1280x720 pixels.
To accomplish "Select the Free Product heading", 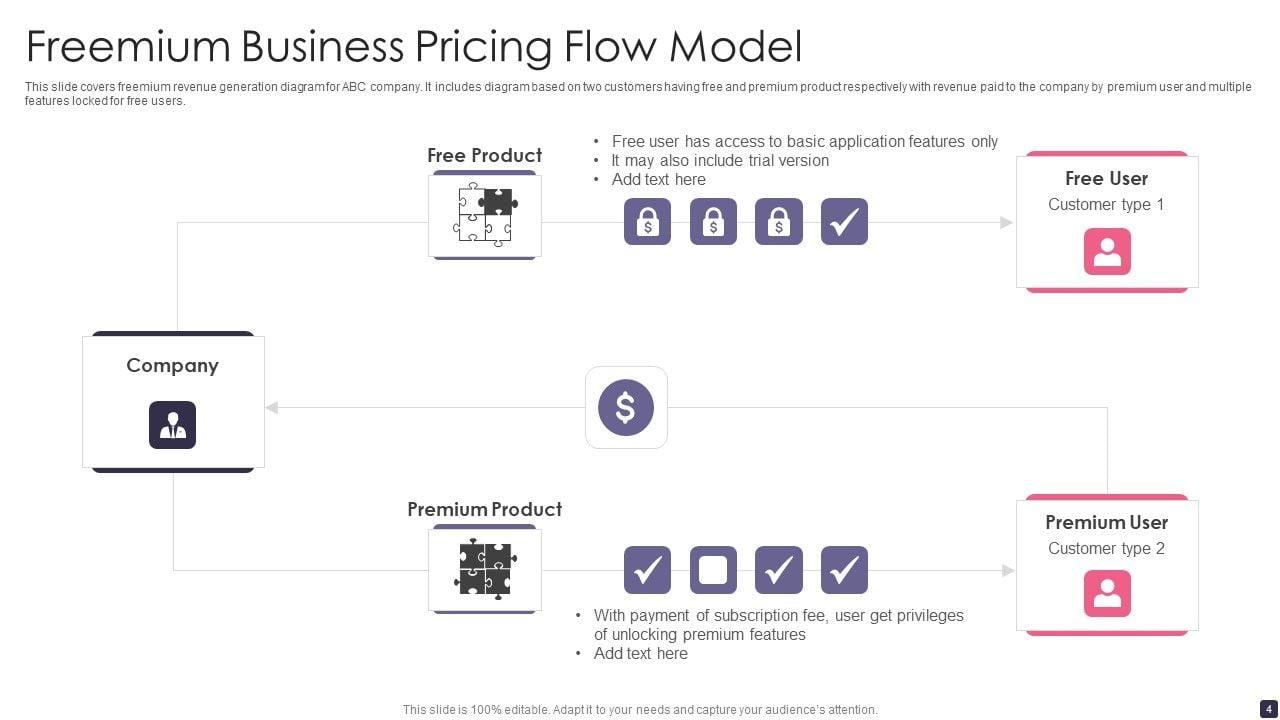I will (x=484, y=155).
